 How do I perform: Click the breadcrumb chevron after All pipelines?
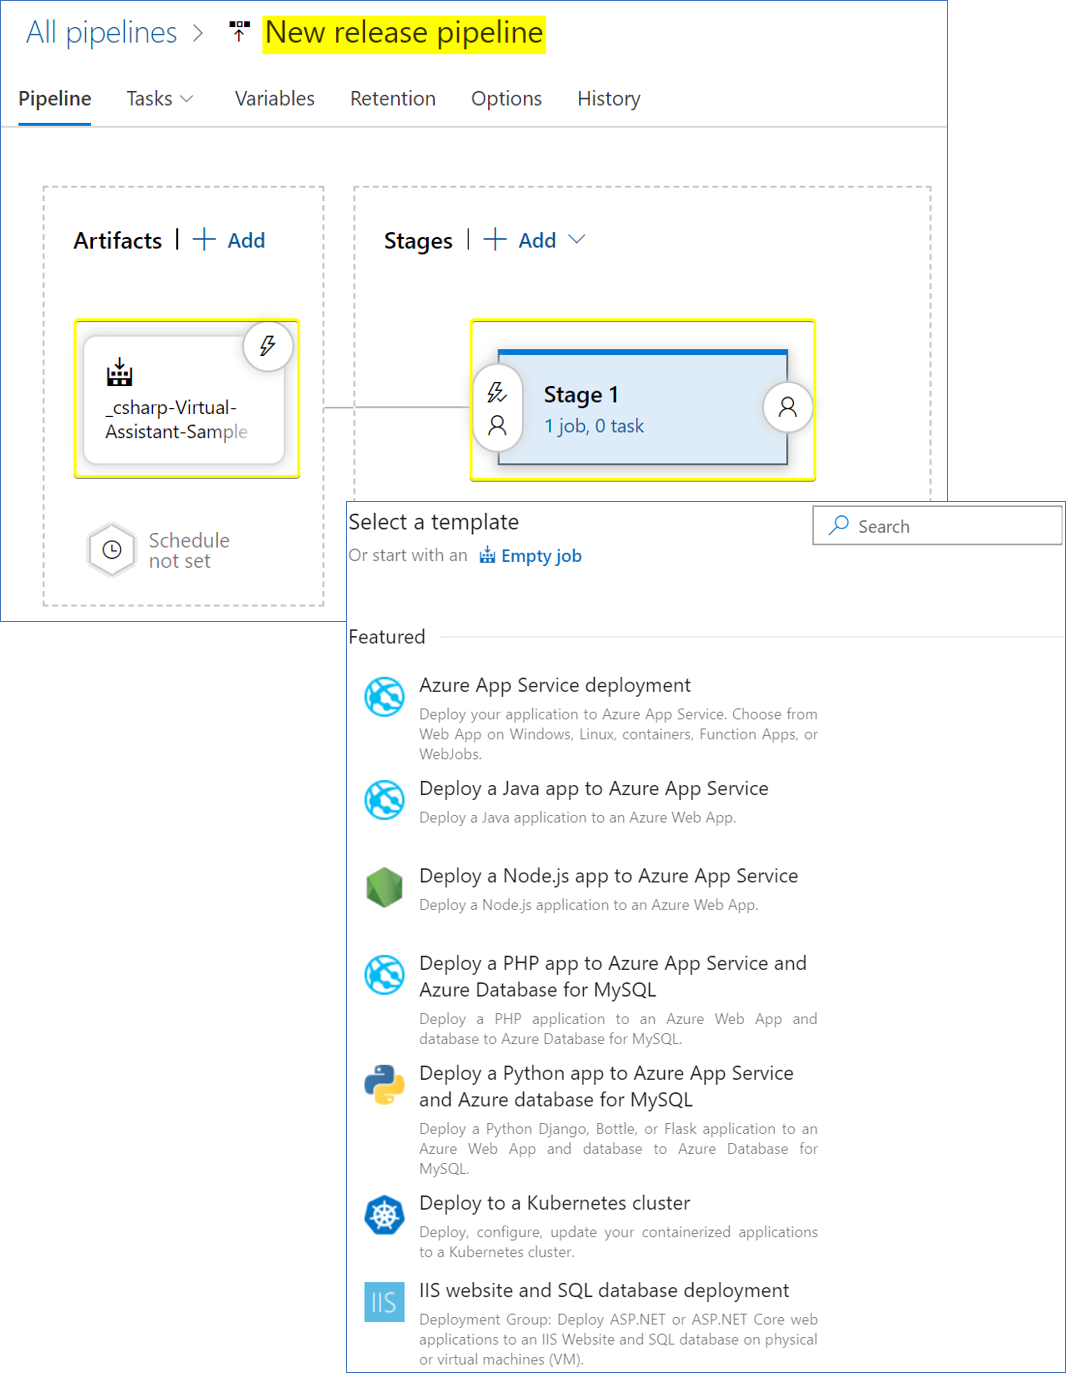(x=198, y=33)
